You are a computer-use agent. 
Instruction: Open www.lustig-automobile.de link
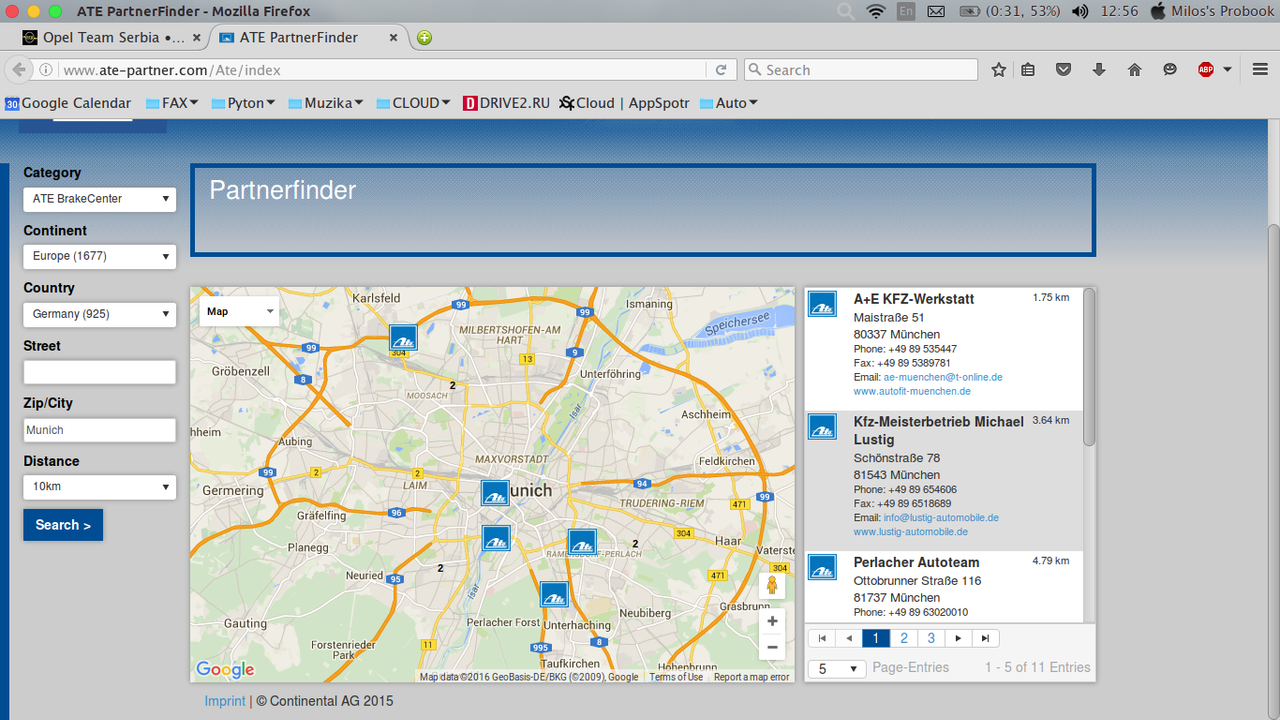(x=911, y=532)
